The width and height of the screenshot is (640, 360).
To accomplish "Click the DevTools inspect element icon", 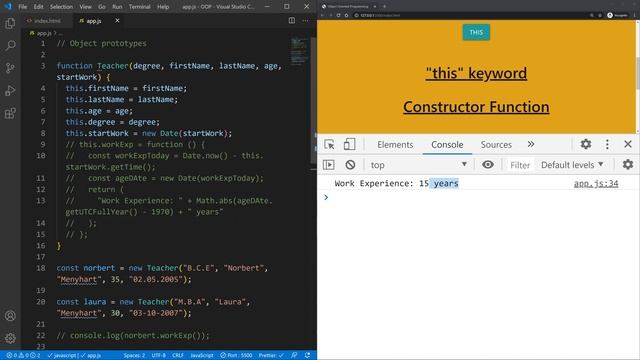I will pos(329,144).
